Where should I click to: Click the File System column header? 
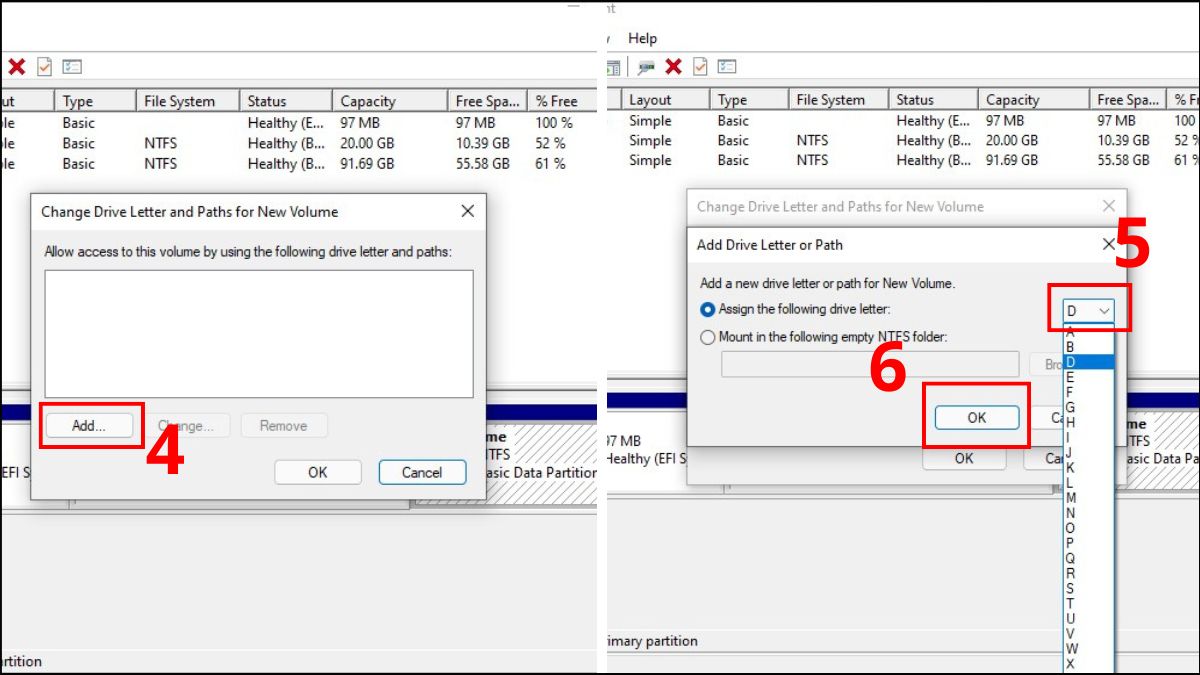pyautogui.click(x=179, y=99)
